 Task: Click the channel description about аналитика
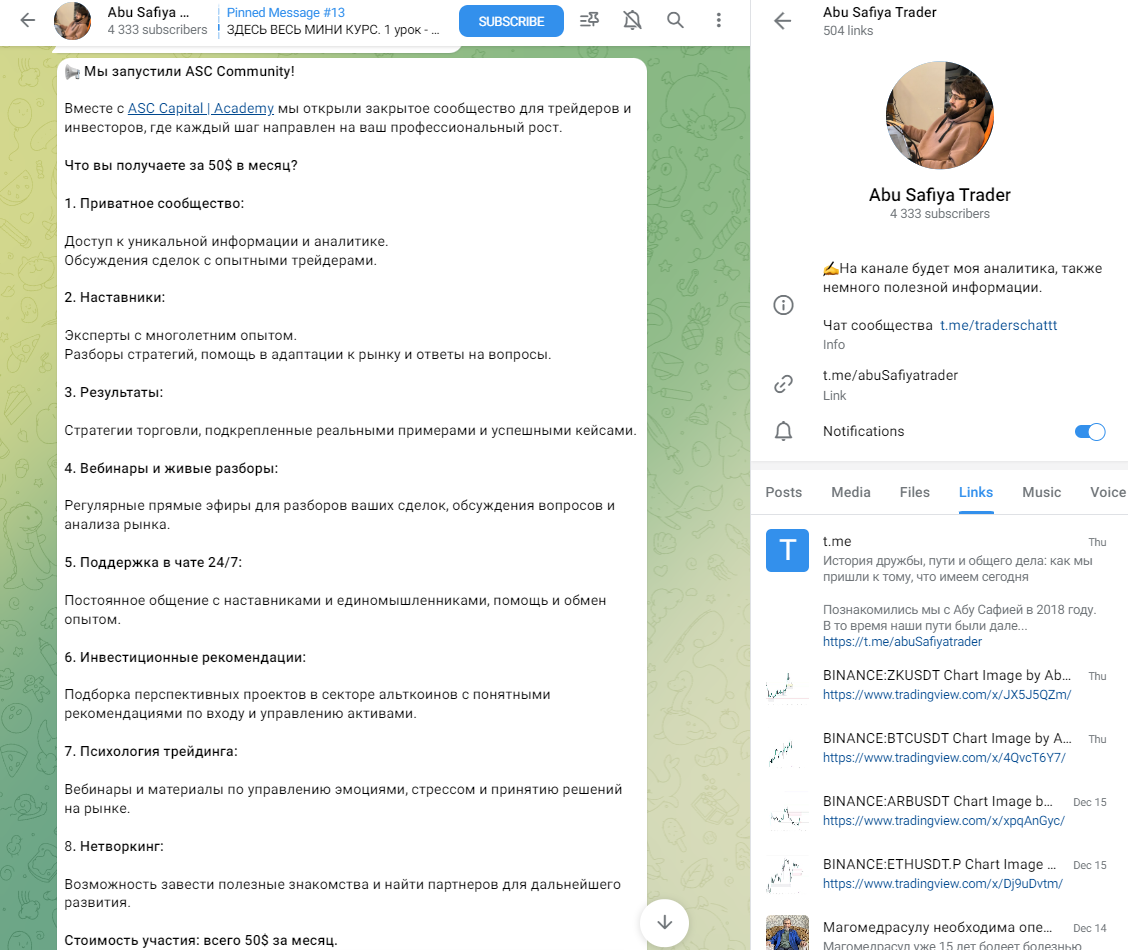(x=963, y=278)
